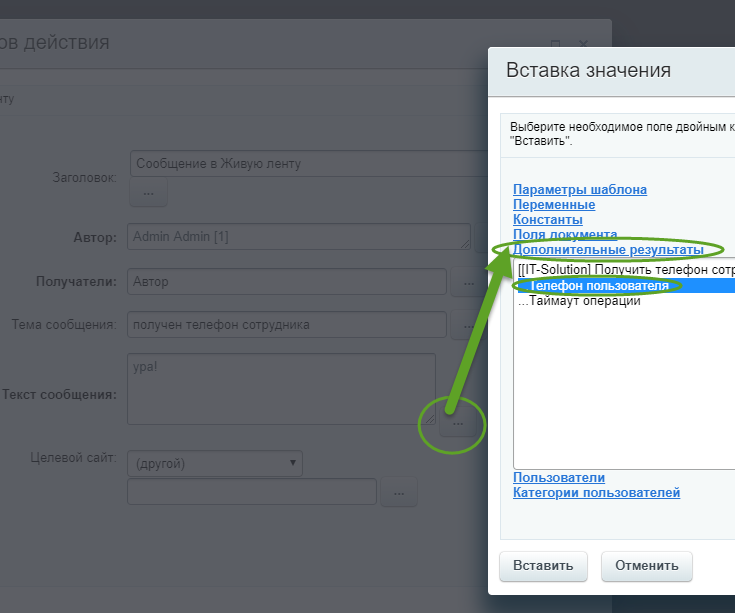735x613 pixels.
Task: Open the Целевой сайт dropdown
Action: click(x=215, y=463)
